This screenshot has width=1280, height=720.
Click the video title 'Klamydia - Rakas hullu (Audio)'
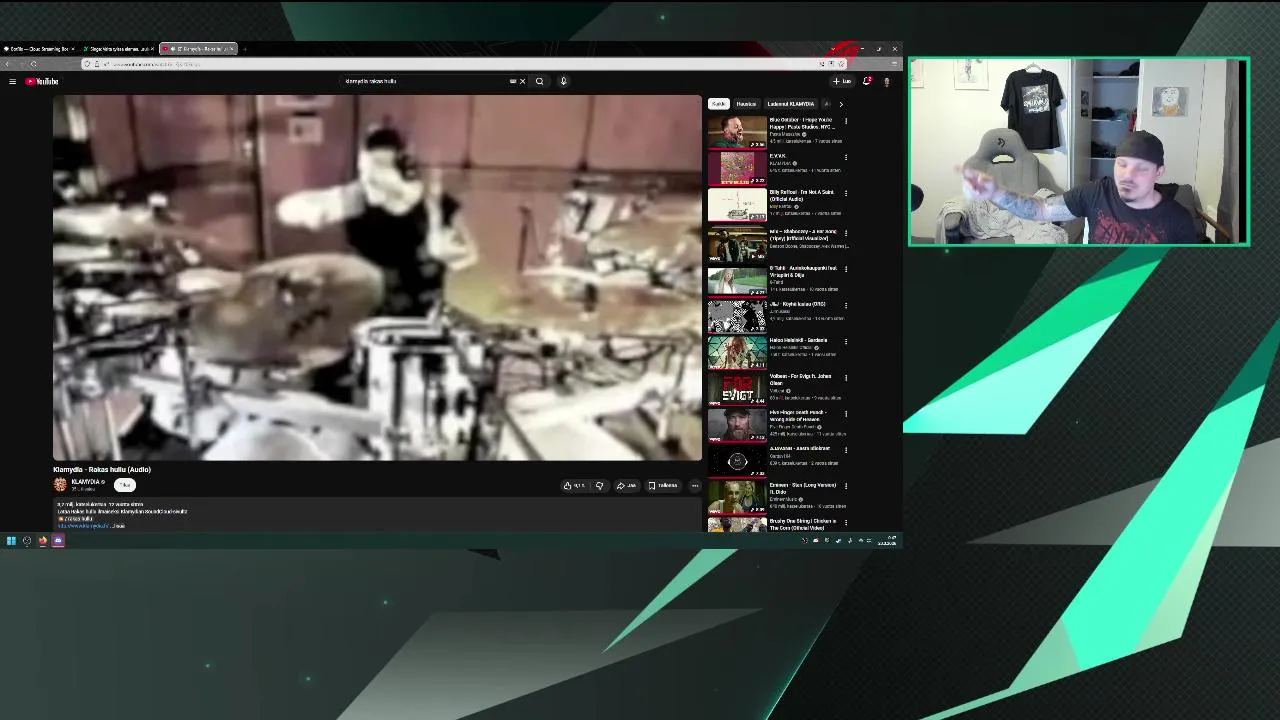click(102, 469)
